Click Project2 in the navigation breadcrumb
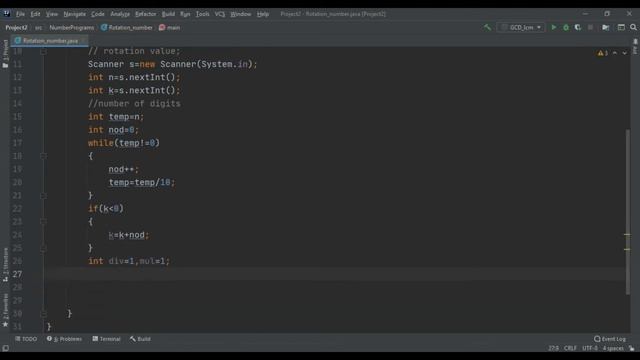Viewport: 640px width, 360px height. 16,27
